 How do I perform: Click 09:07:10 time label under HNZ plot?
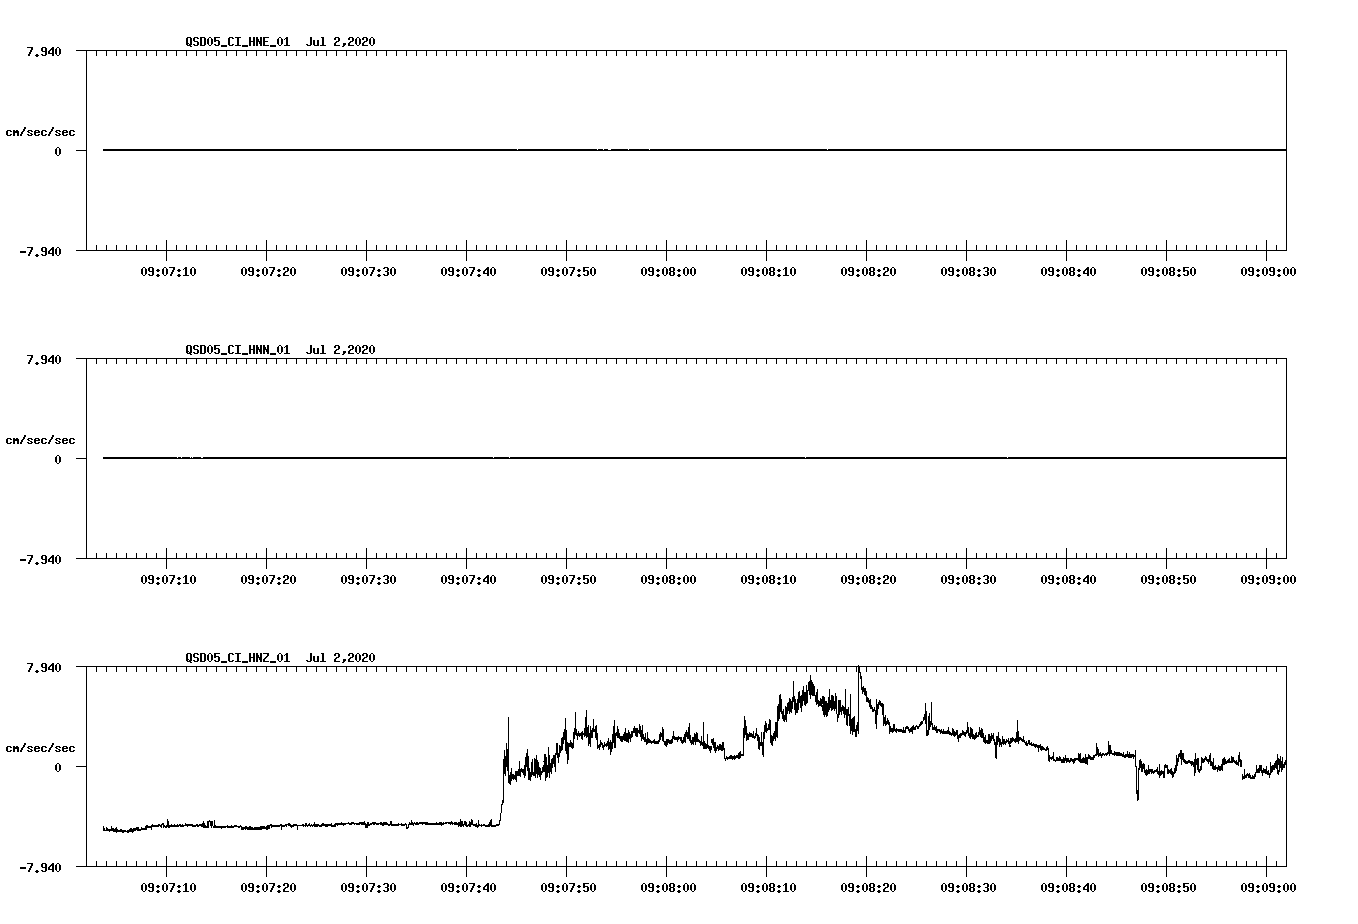(168, 887)
